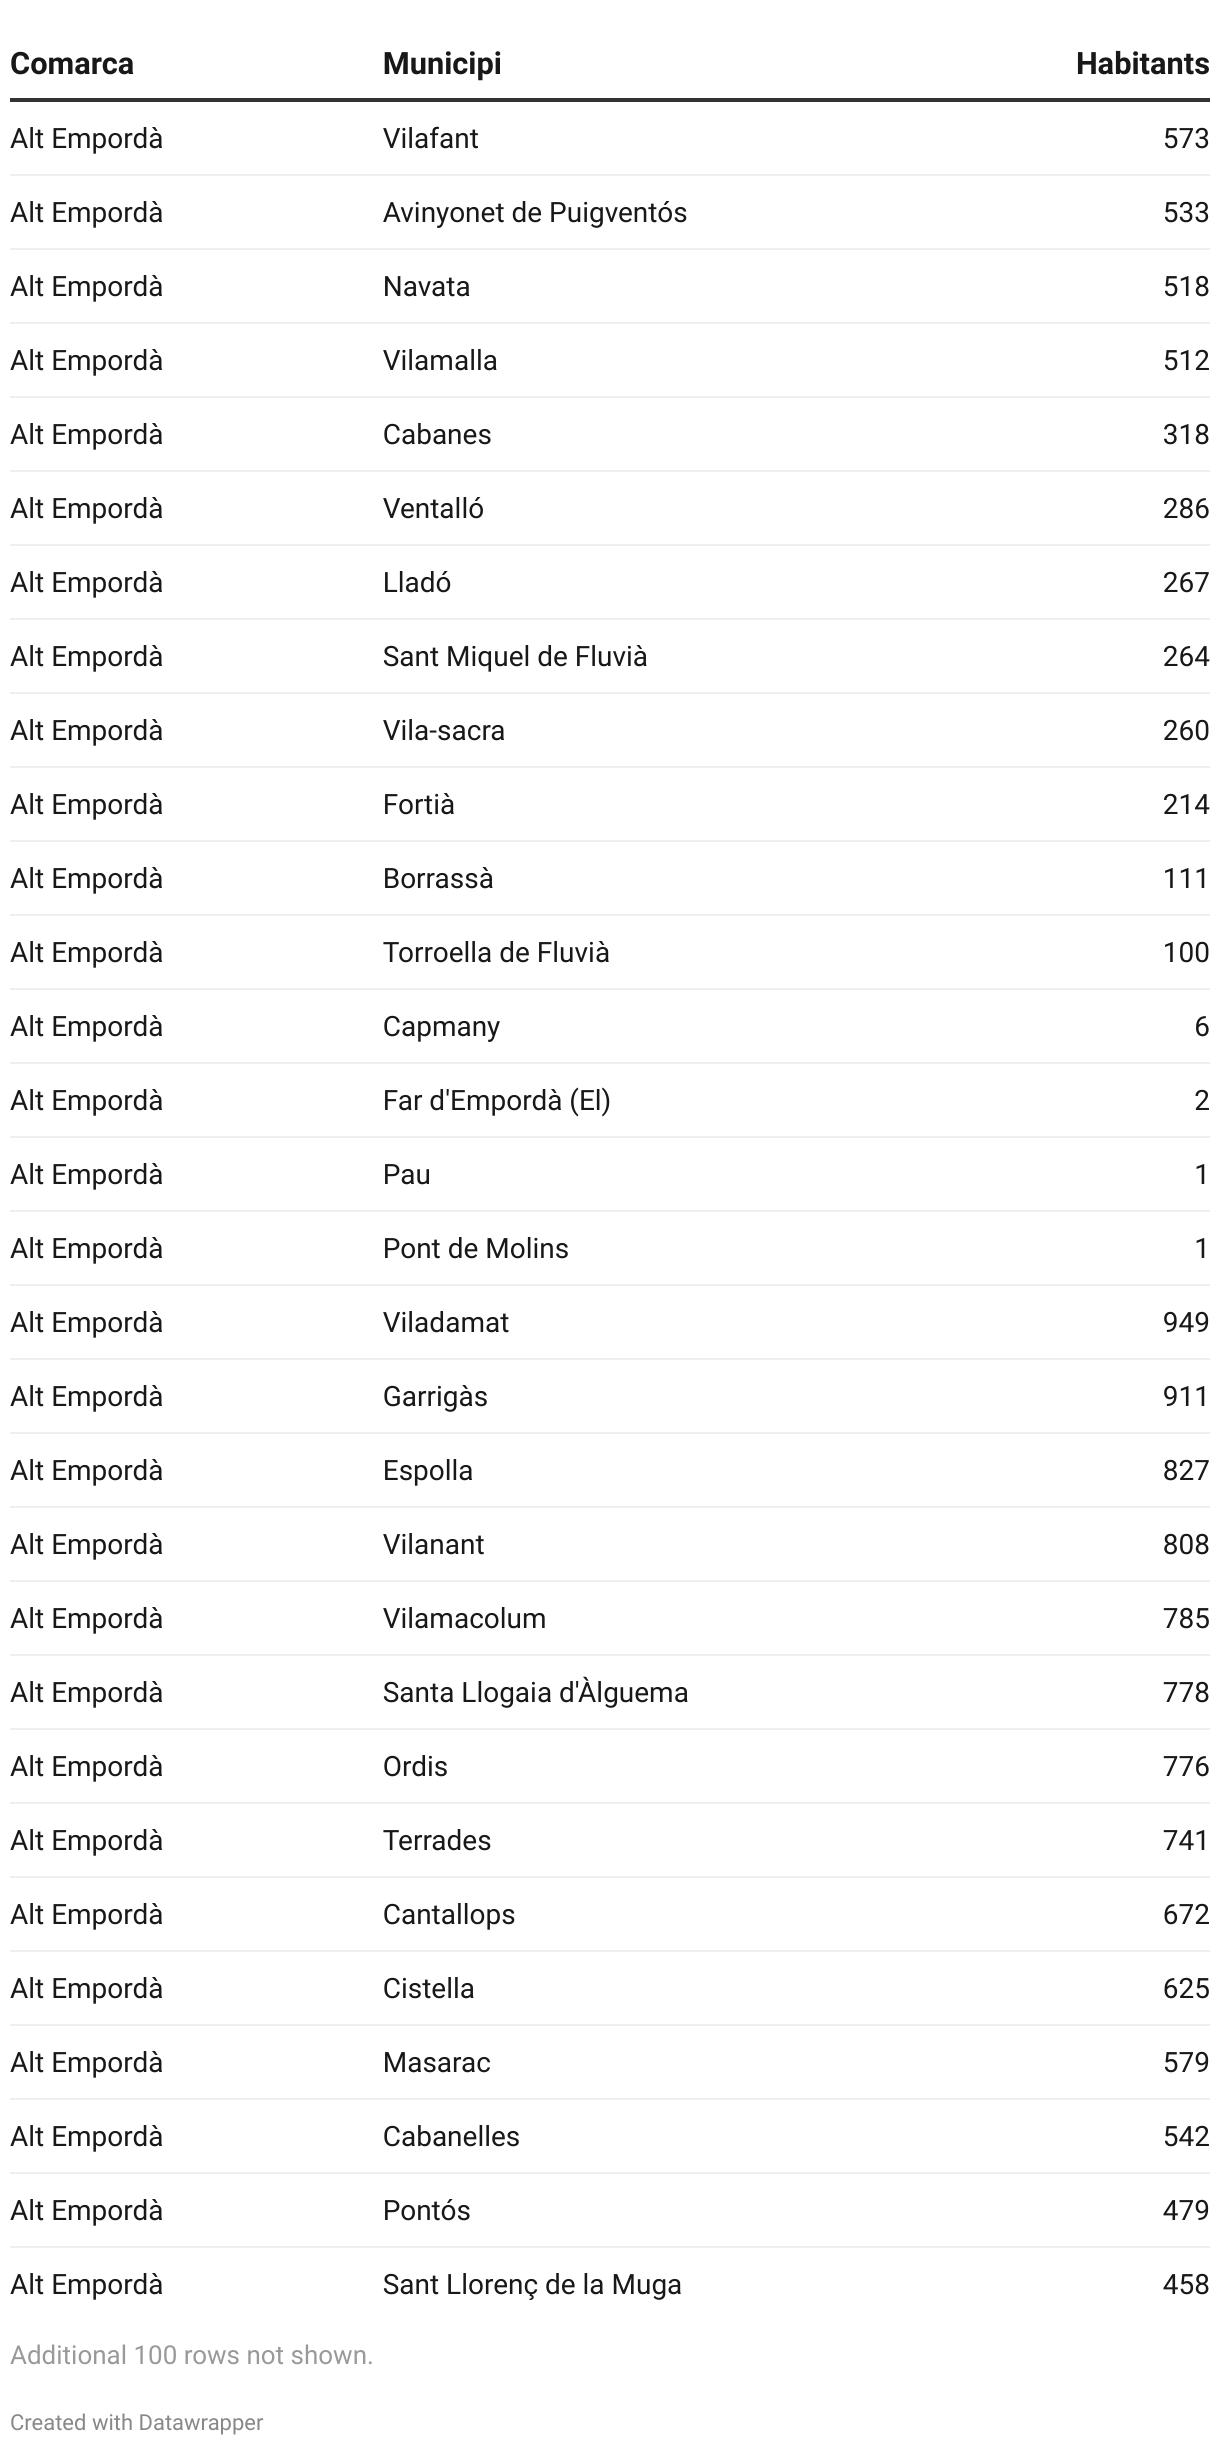Click the 949 value for Viladamat
The image size is (1220, 2446).
click(x=1185, y=1322)
